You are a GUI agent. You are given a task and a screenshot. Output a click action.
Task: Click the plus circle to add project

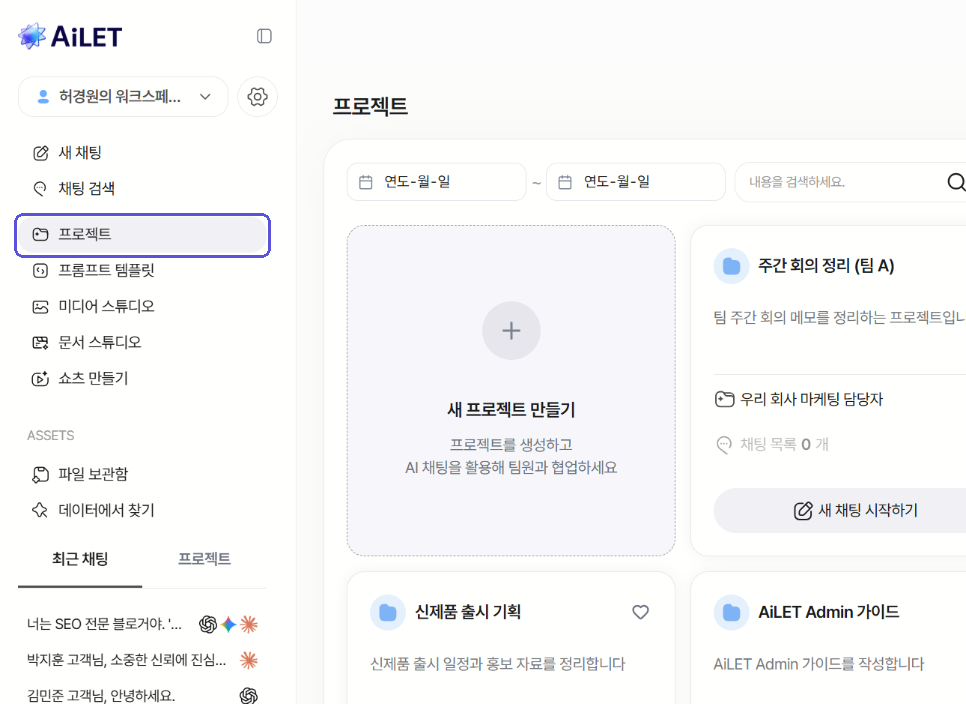(511, 331)
